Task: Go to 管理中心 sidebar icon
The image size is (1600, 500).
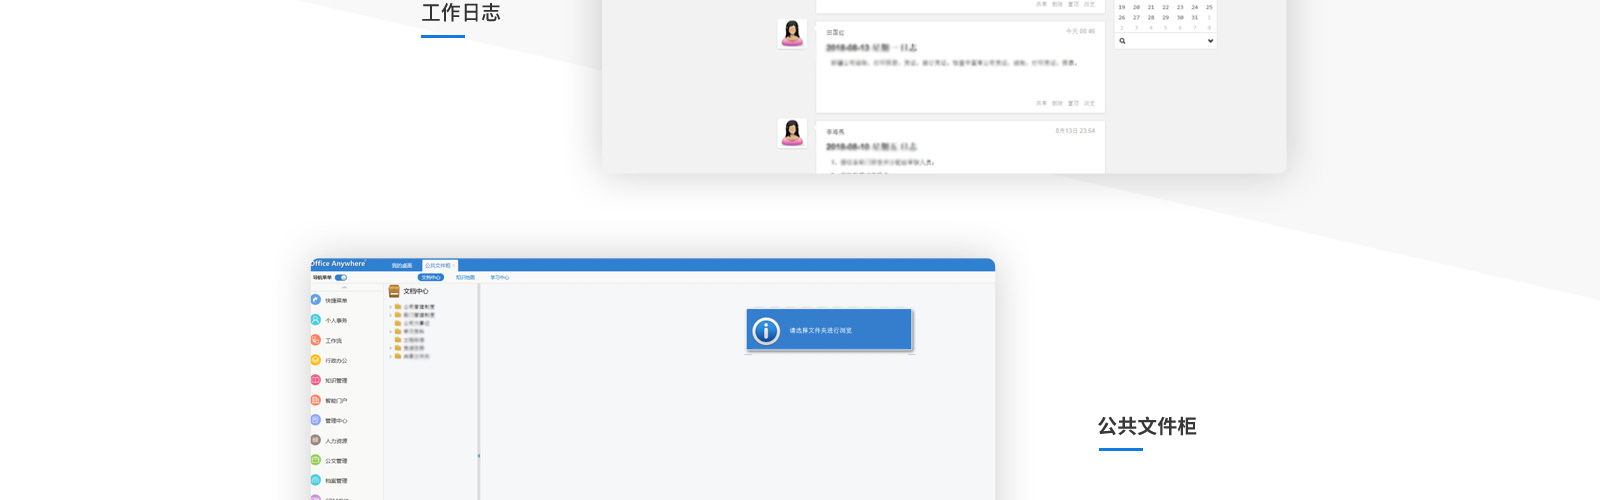Action: (x=316, y=420)
